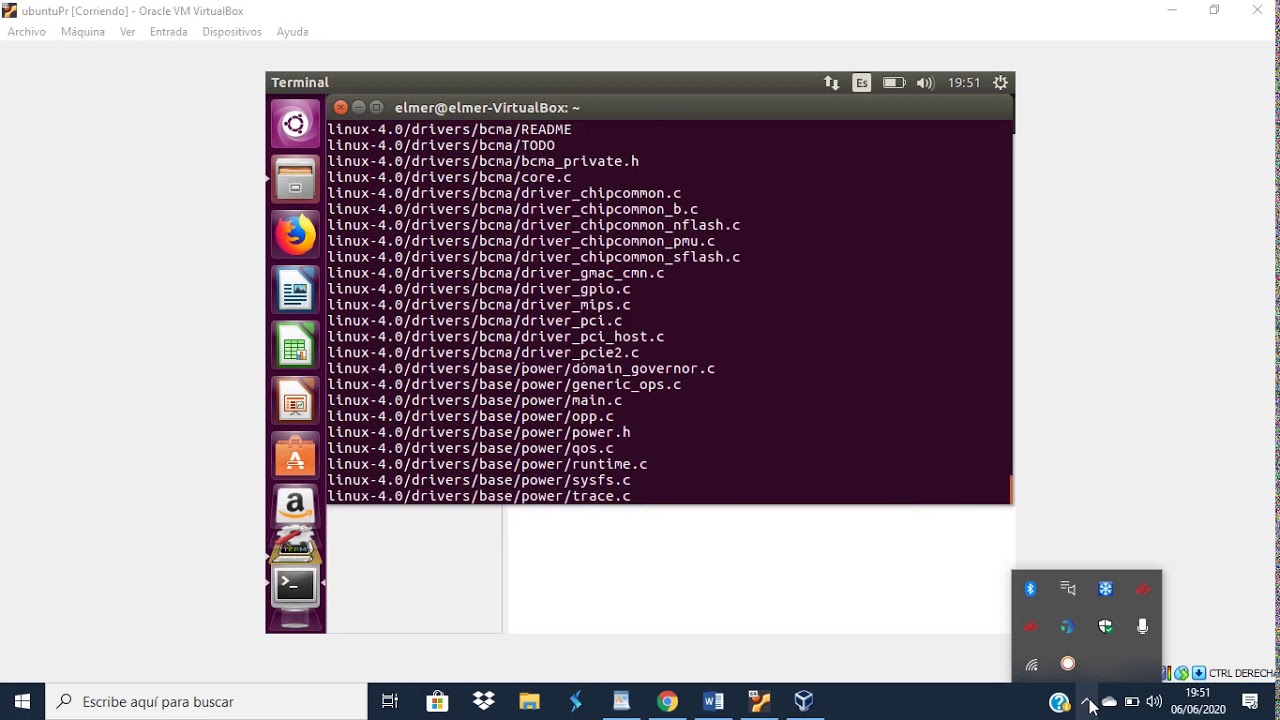Screen dimensions: 1280x720
Task: Click Windows taskbar date and time
Action: (x=1198, y=702)
